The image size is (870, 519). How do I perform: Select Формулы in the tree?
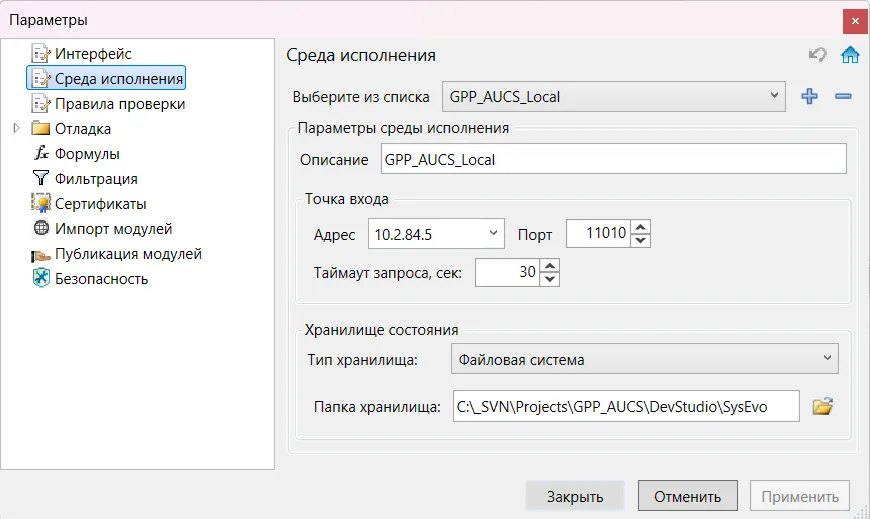[x=87, y=154]
